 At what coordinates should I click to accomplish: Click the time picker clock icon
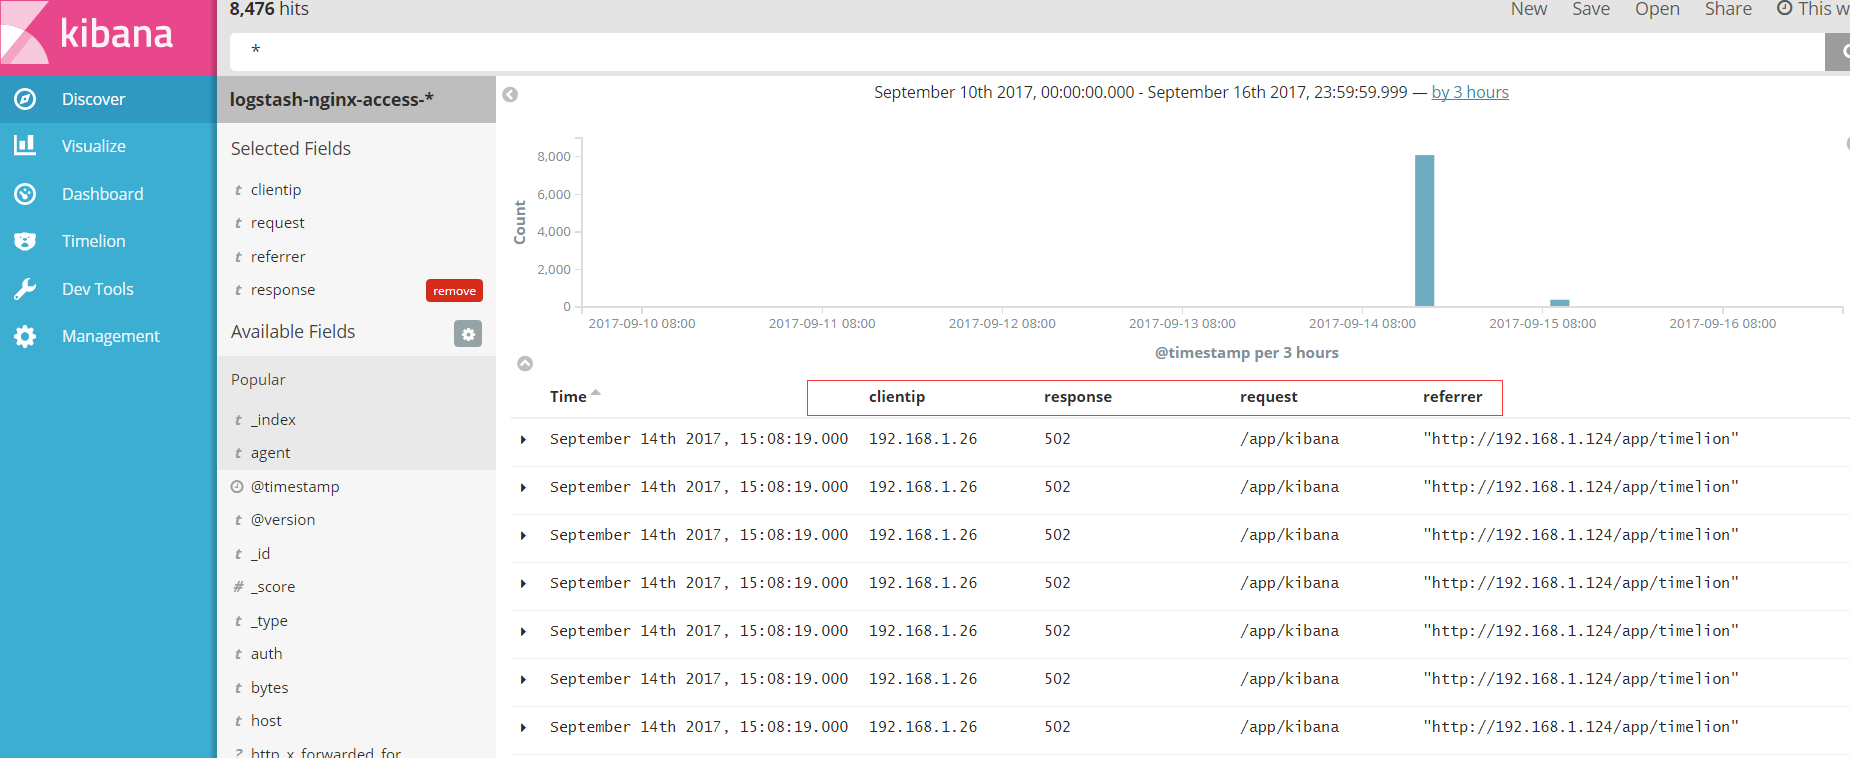[x=1784, y=9]
